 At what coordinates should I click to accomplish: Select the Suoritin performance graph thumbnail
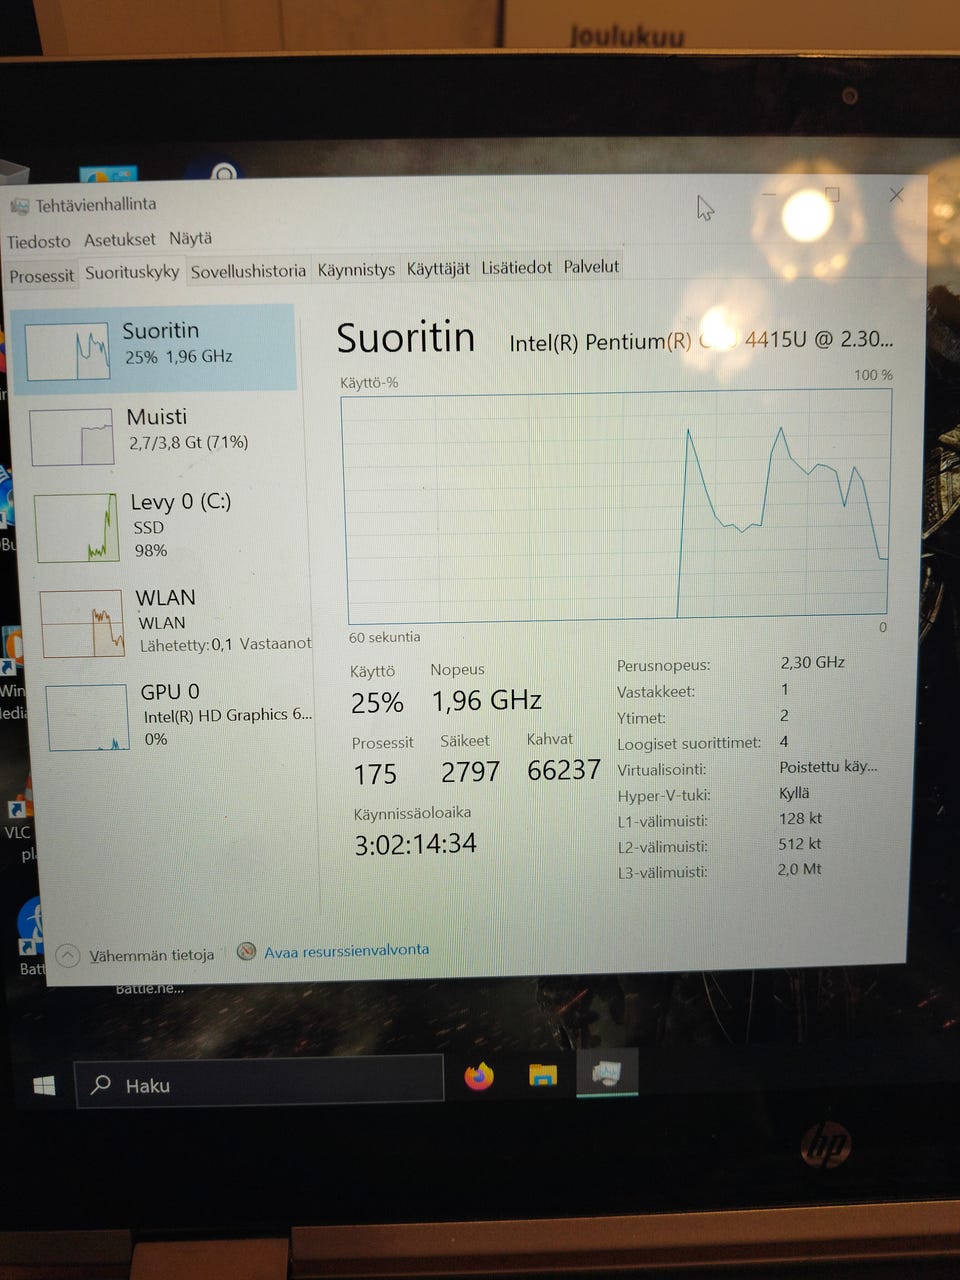pos(67,351)
